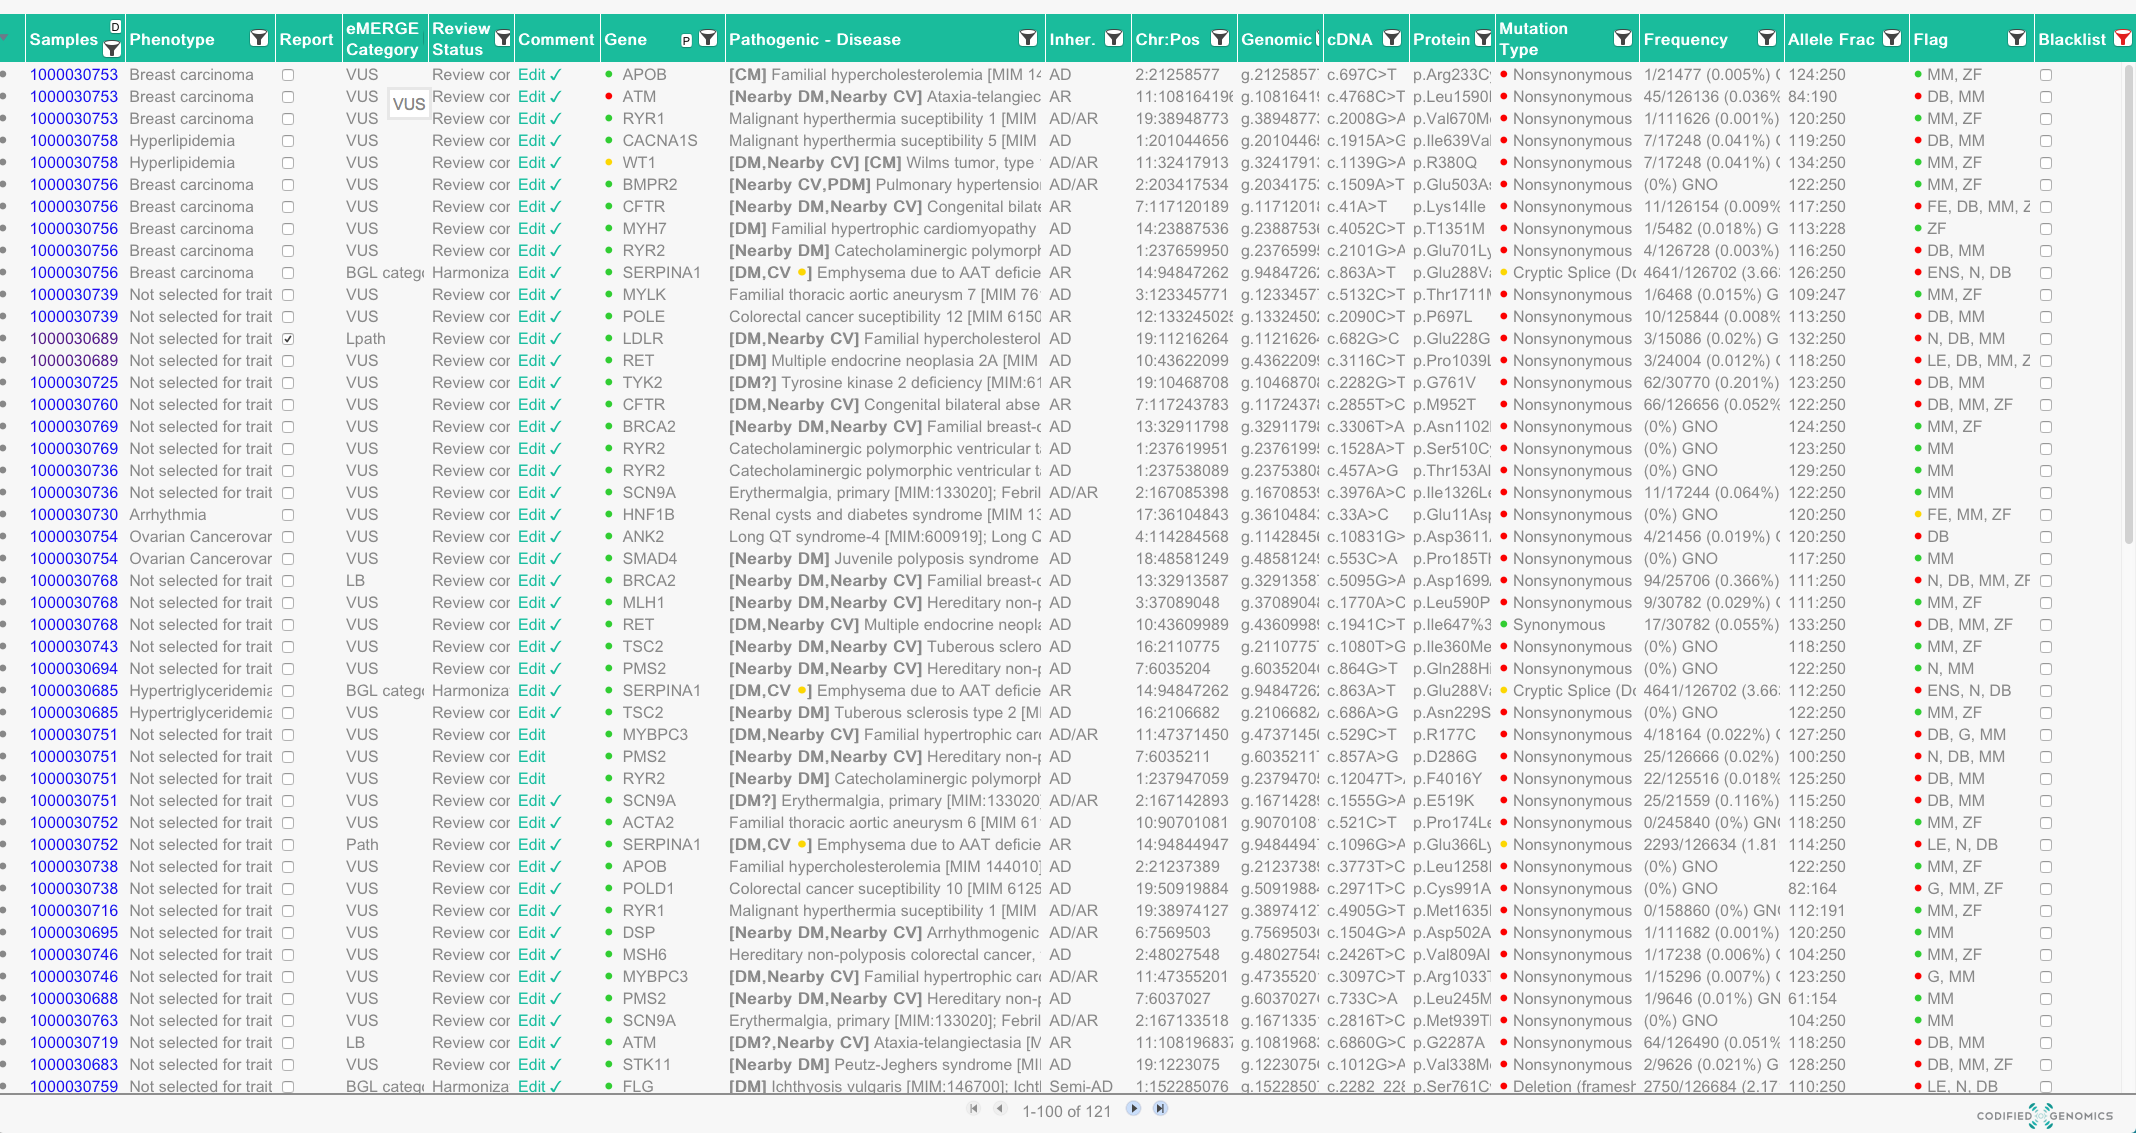
Task: Open the Protein column filter funnel
Action: [x=1483, y=39]
